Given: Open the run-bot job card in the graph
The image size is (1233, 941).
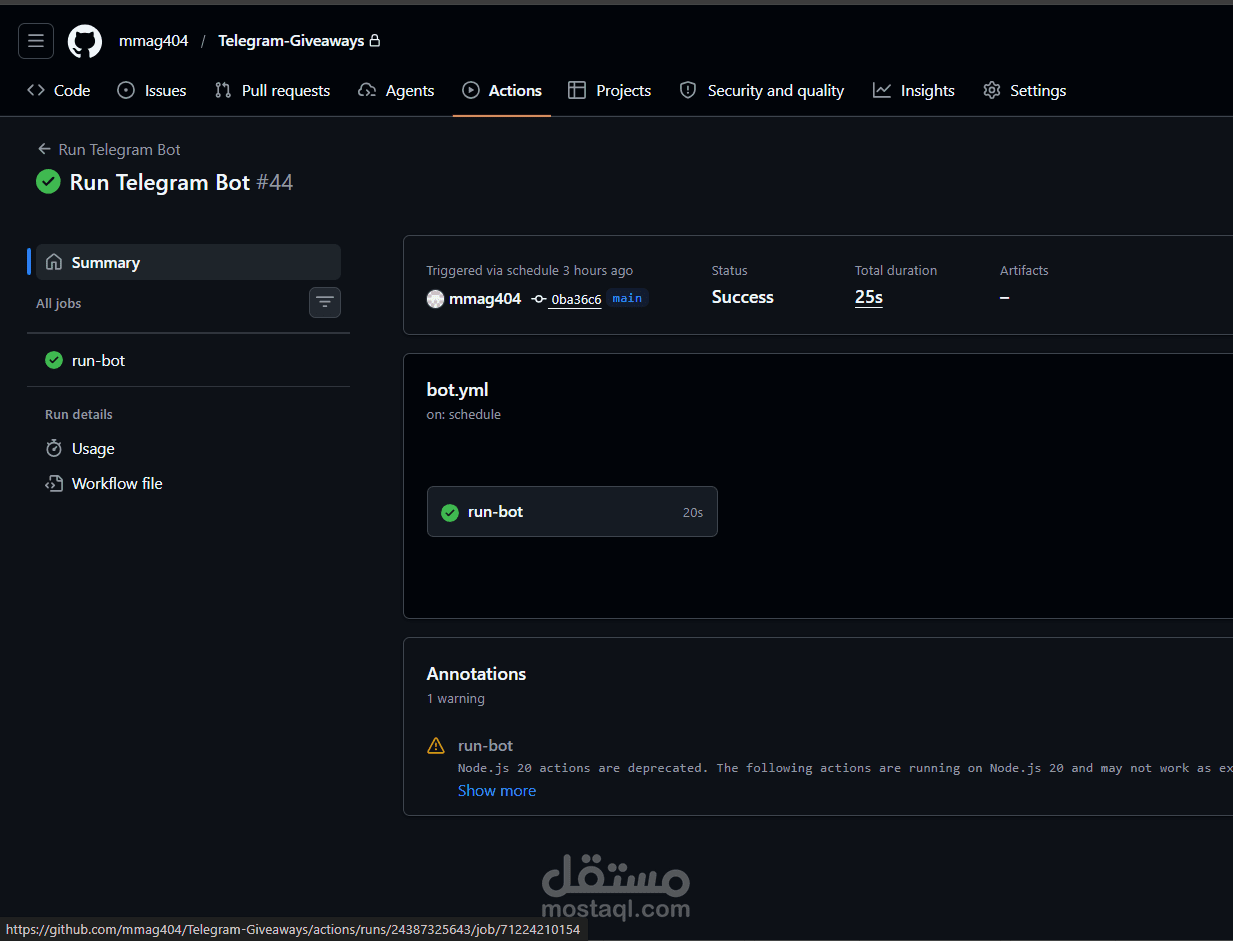Looking at the screenshot, I should 572,512.
